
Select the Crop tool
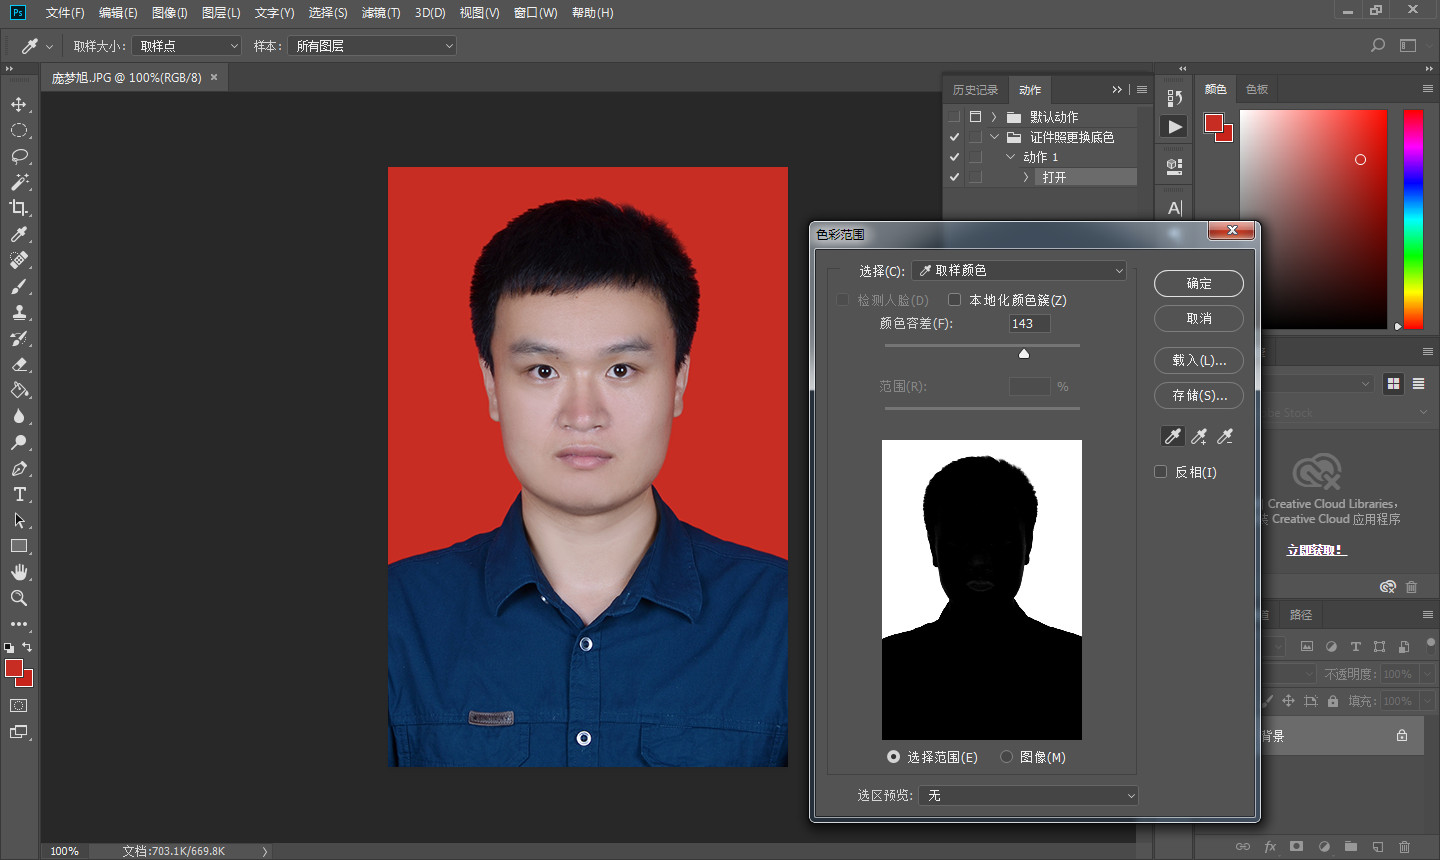coord(19,208)
